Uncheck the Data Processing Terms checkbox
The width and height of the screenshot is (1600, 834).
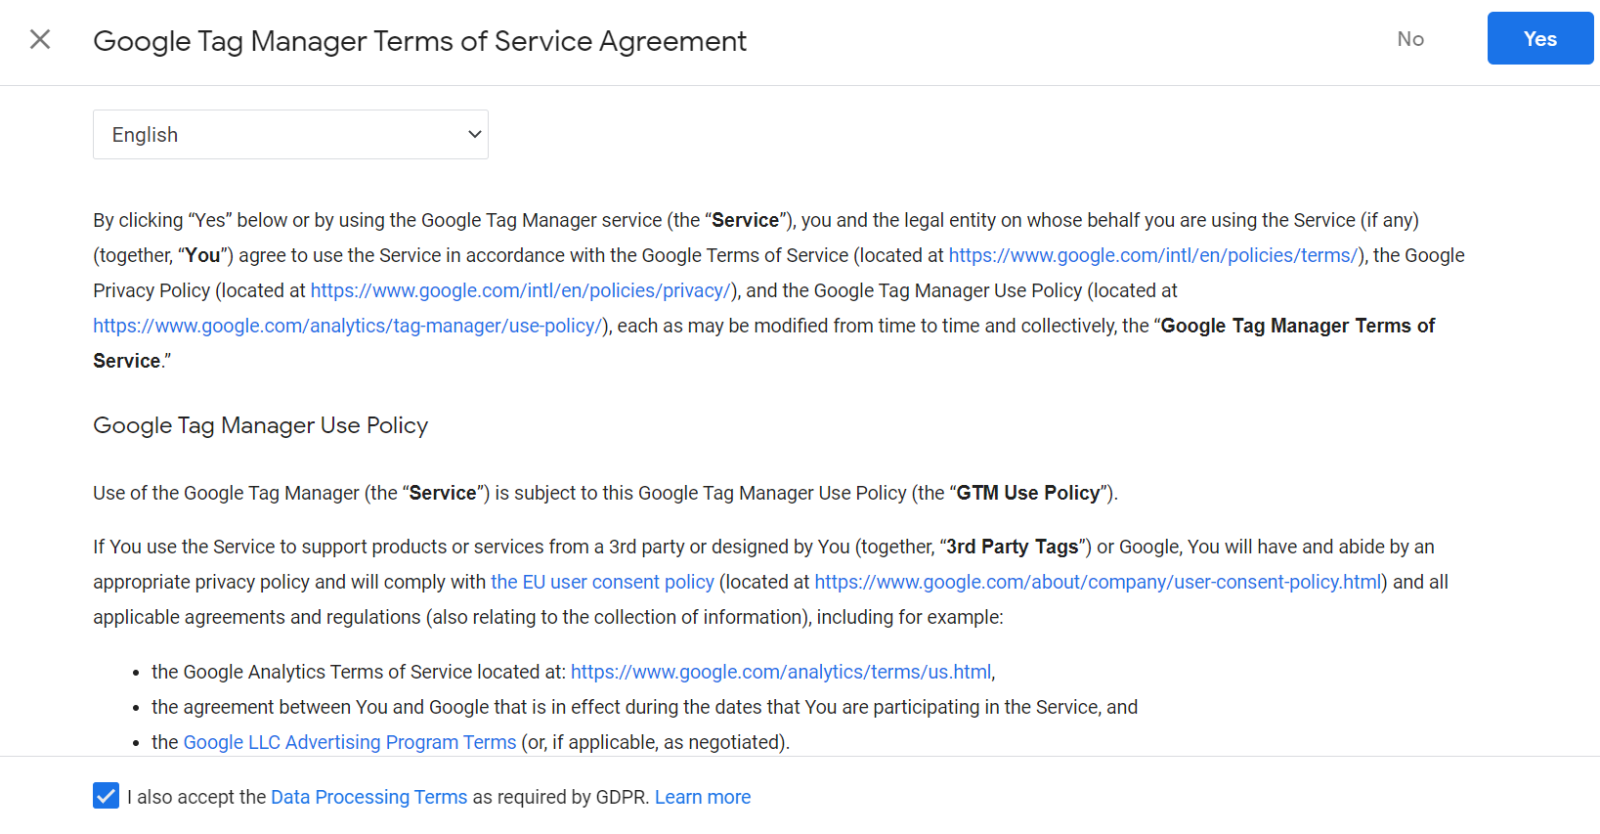(x=106, y=796)
